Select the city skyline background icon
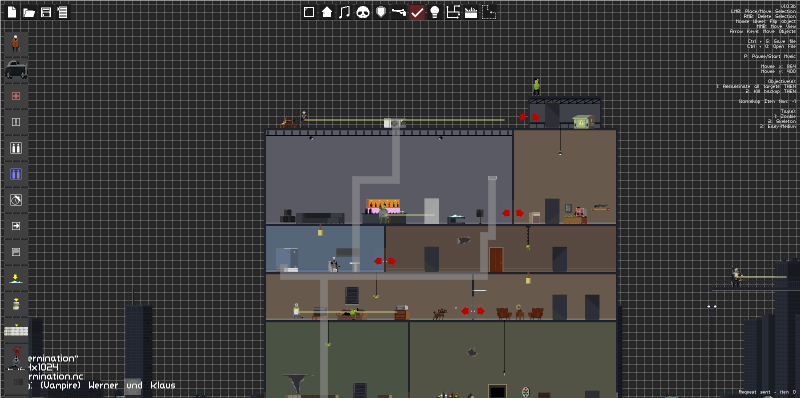 tap(471, 12)
